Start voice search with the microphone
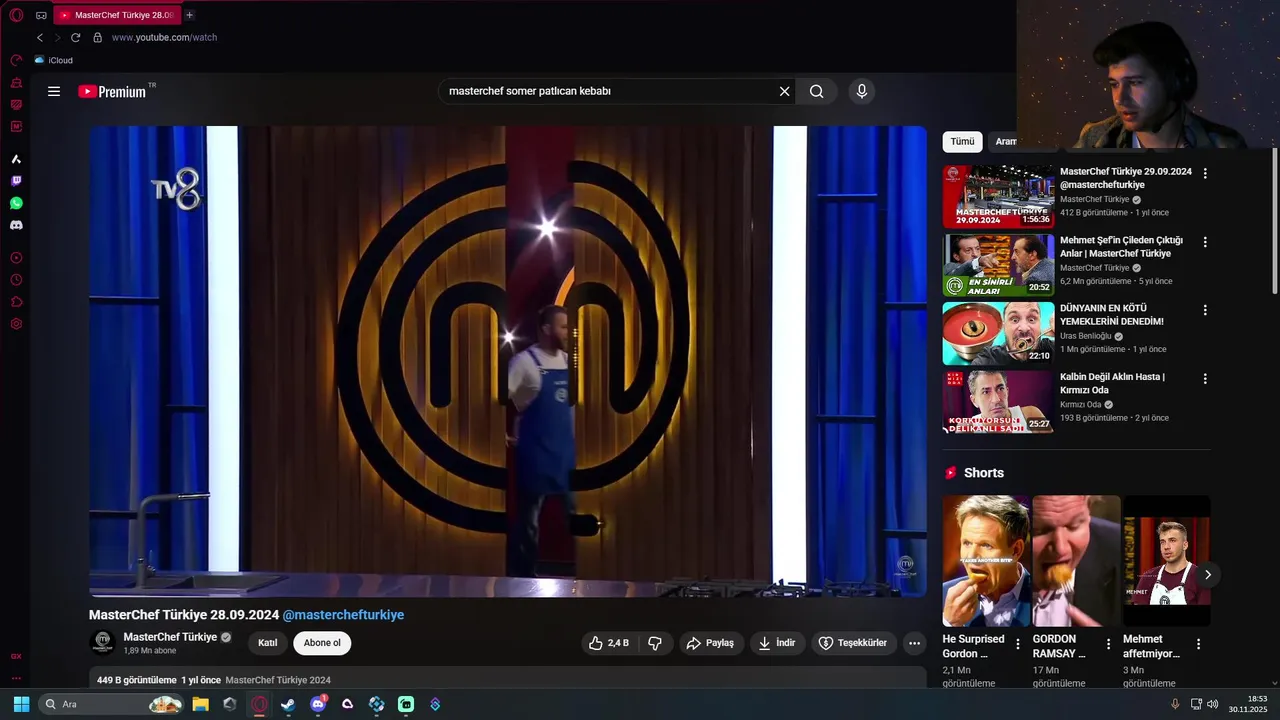 coord(862,91)
